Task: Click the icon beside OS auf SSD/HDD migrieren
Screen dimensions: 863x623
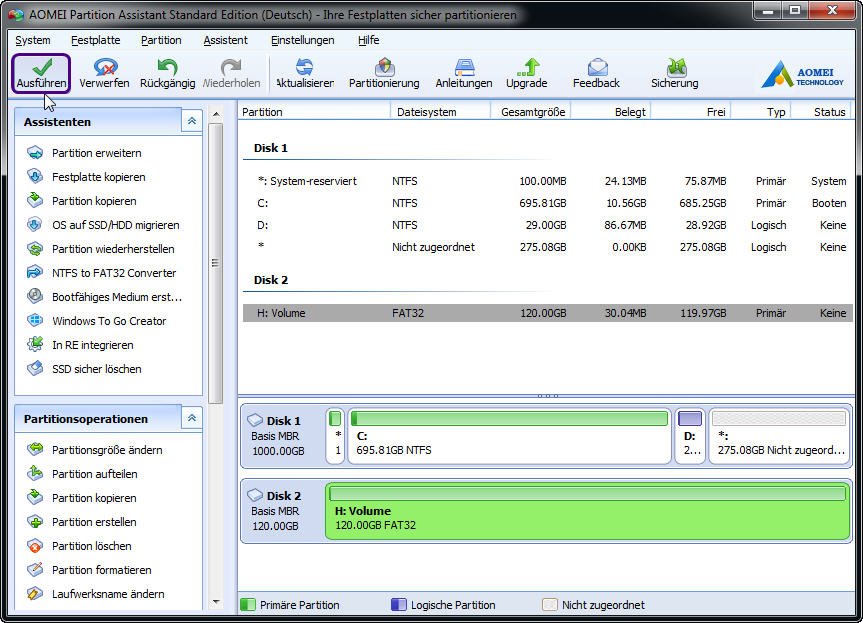Action: [x=35, y=225]
